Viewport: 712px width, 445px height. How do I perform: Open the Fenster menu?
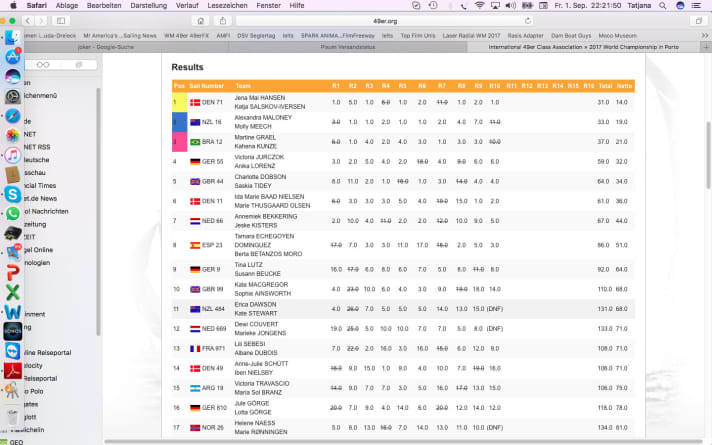[x=268, y=5]
